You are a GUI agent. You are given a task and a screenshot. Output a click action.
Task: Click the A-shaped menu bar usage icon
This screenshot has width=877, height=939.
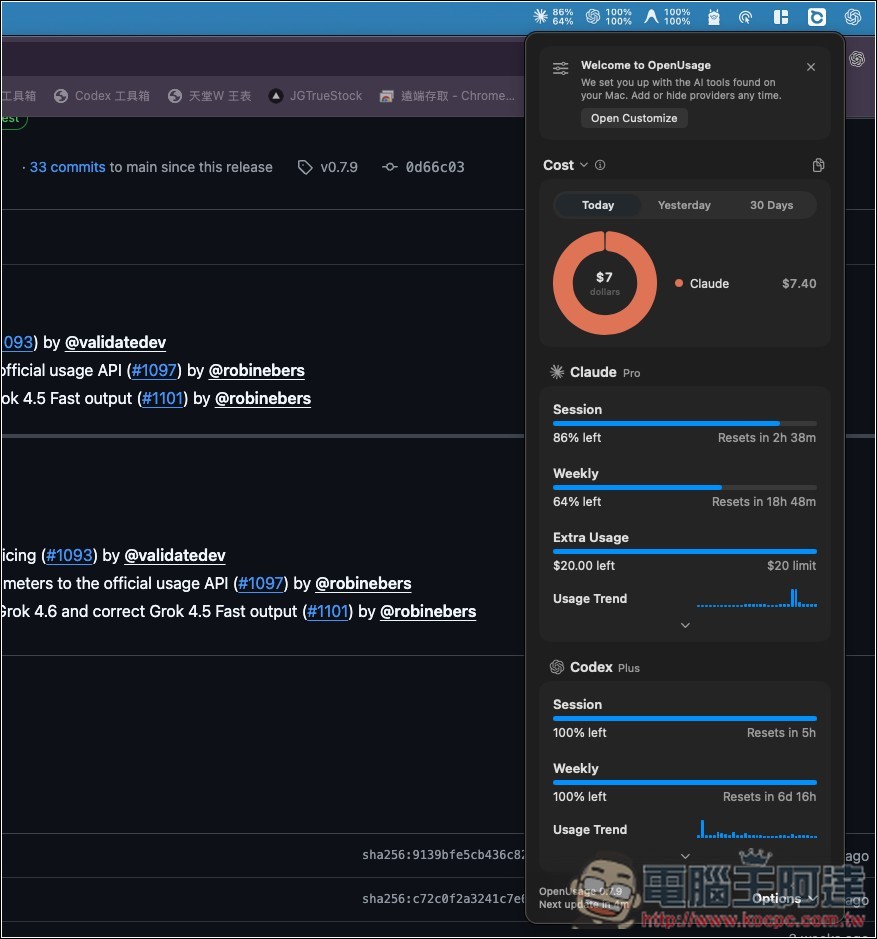[651, 16]
